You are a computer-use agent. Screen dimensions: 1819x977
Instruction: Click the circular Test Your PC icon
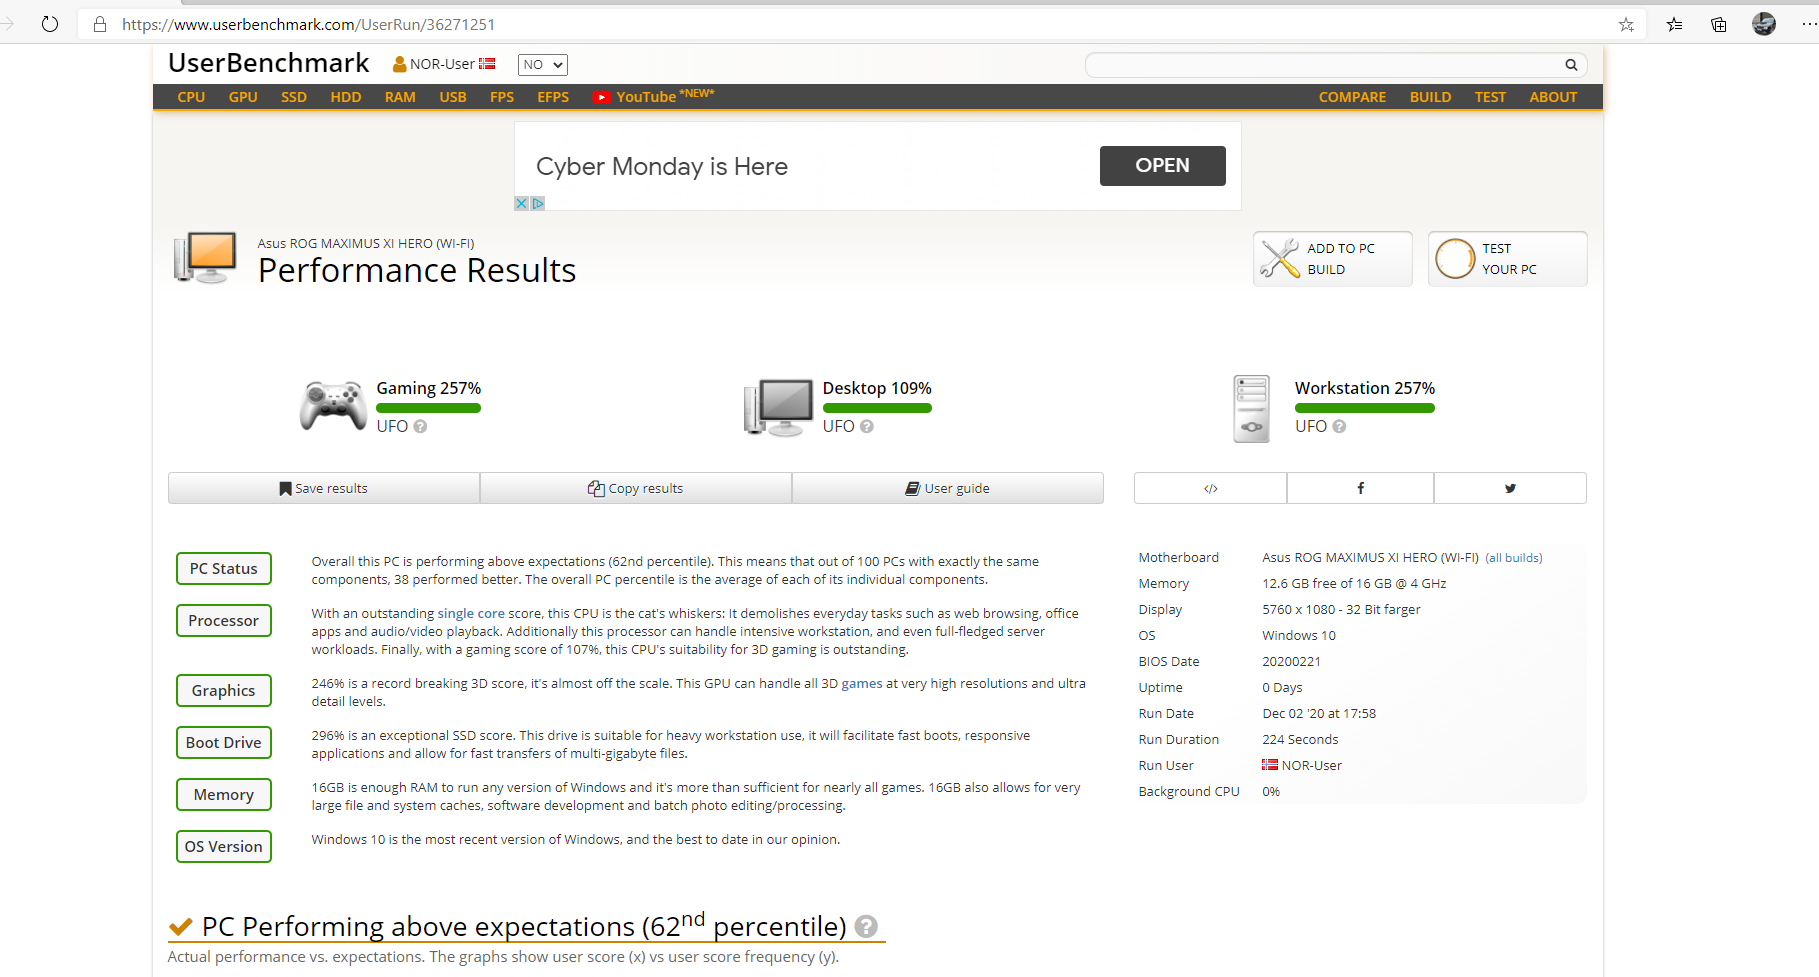[x=1455, y=259]
